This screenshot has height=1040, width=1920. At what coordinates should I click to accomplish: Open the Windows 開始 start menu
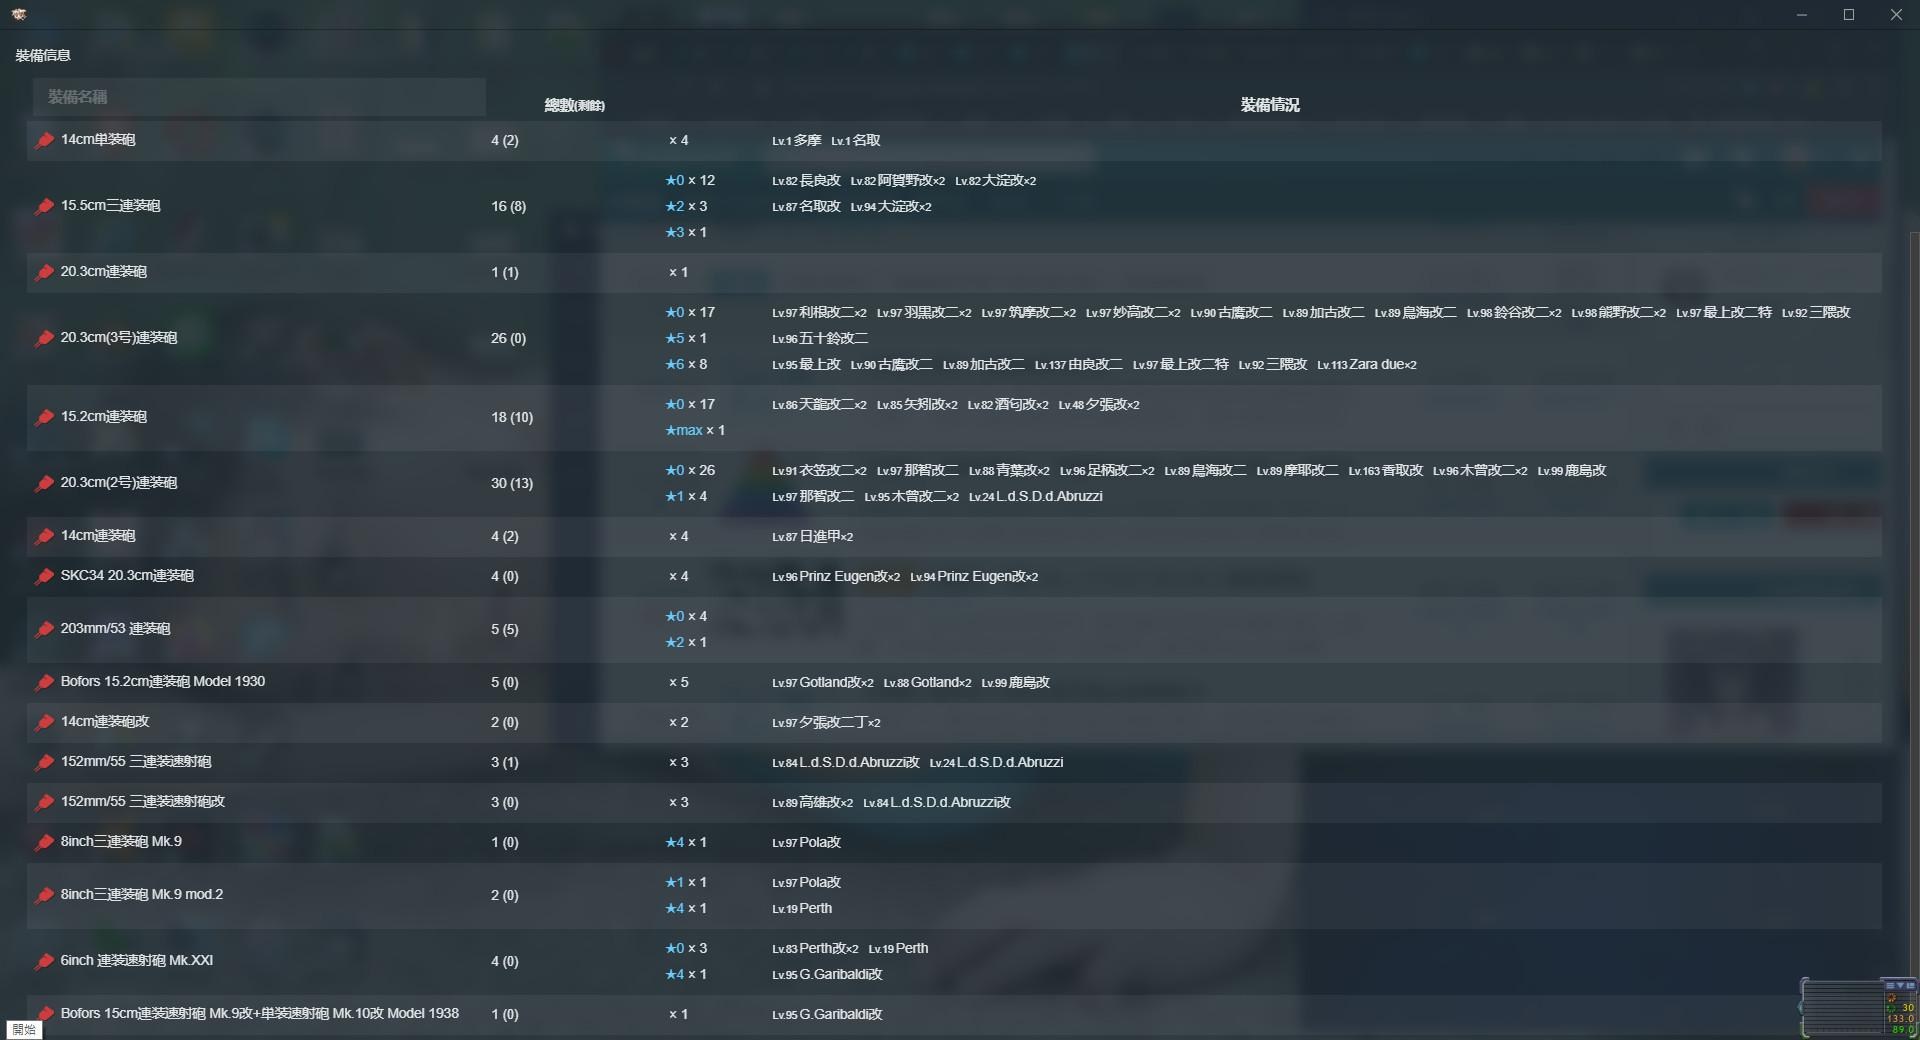[25, 1029]
